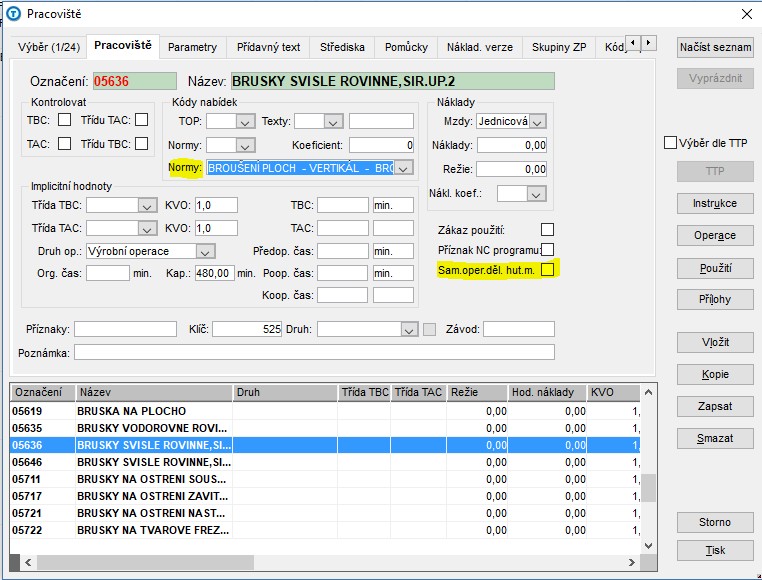
Task: Click the Kopie button
Action: (715, 374)
